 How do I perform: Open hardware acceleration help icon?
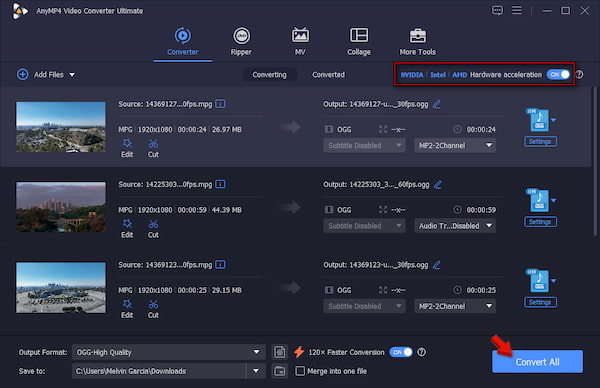click(579, 75)
